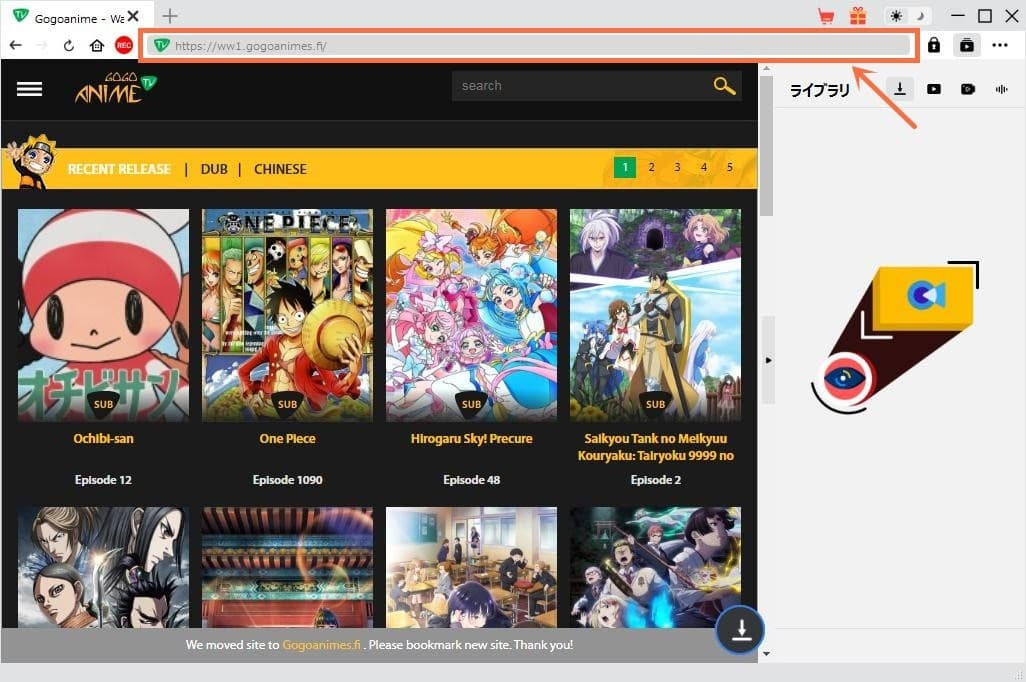This screenshot has height=682, width=1026.
Task: Toggle light/dark theme switch
Action: click(x=908, y=16)
